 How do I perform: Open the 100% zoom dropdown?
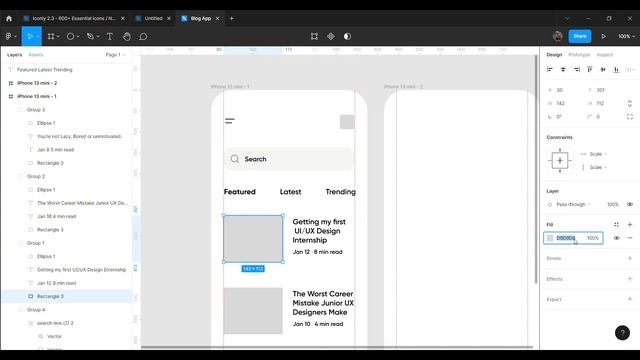point(626,36)
